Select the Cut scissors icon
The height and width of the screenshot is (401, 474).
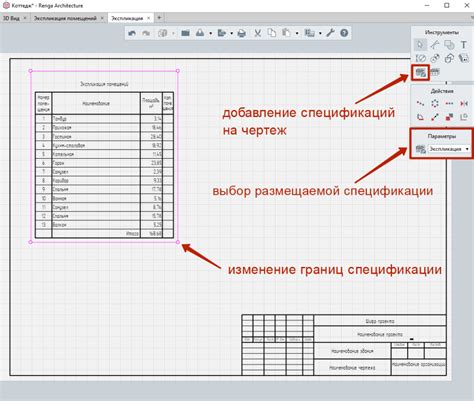(x=258, y=33)
